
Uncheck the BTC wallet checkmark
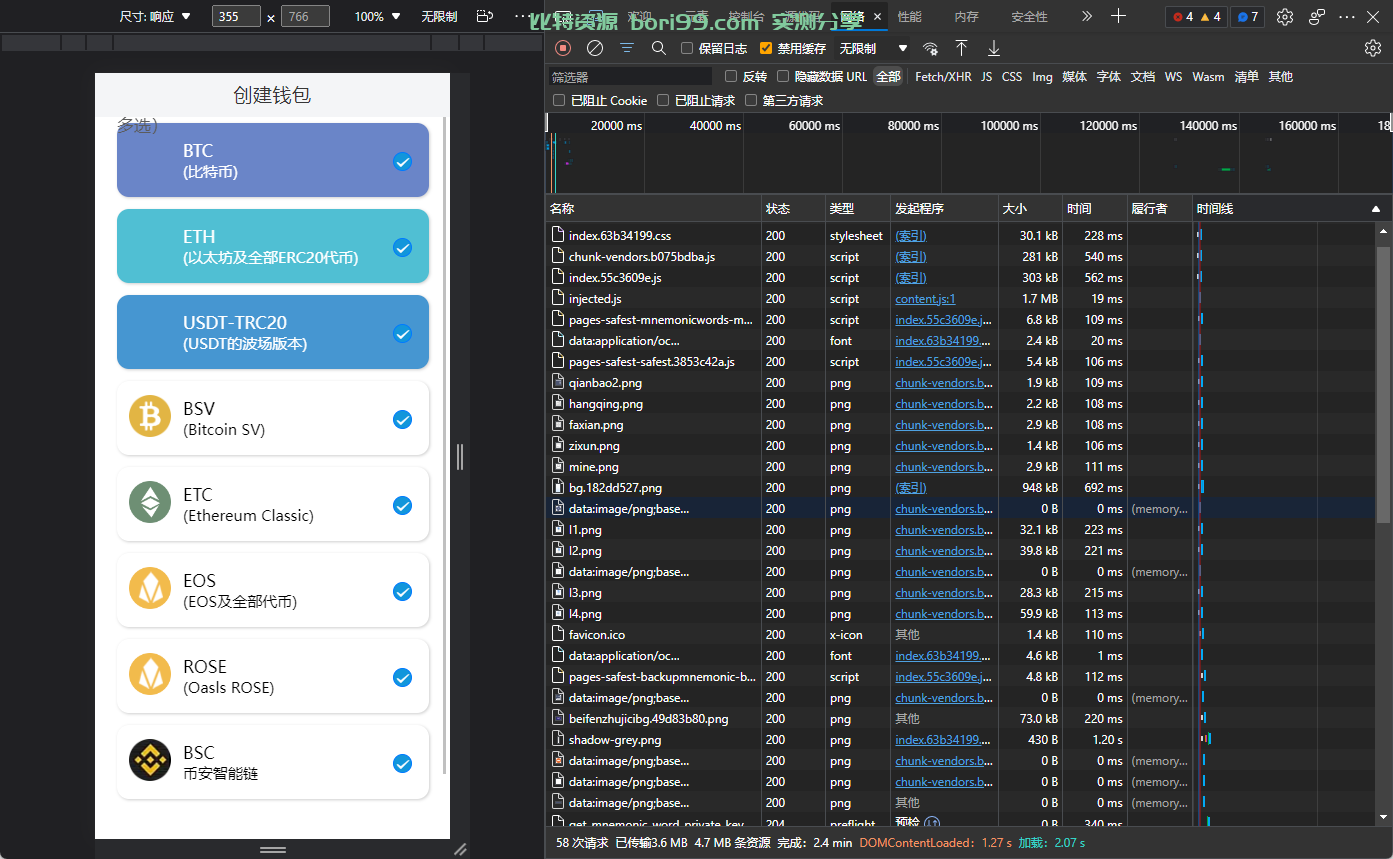(x=402, y=161)
